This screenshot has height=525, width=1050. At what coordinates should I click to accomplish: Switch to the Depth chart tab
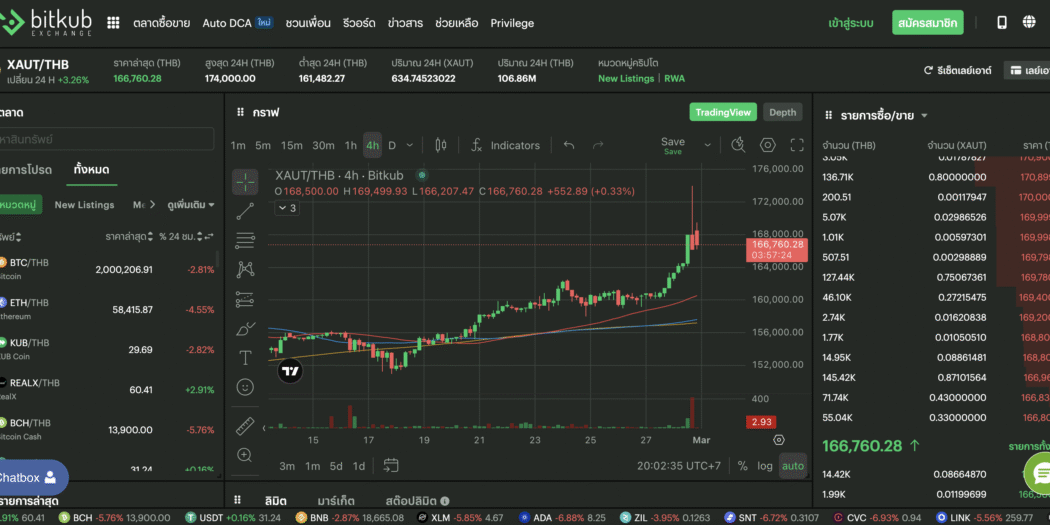coord(782,112)
